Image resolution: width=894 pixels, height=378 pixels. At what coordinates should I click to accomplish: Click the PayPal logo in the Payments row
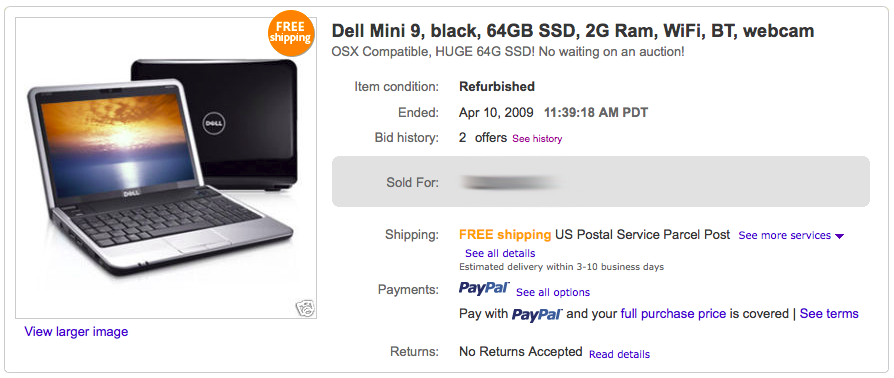[483, 288]
